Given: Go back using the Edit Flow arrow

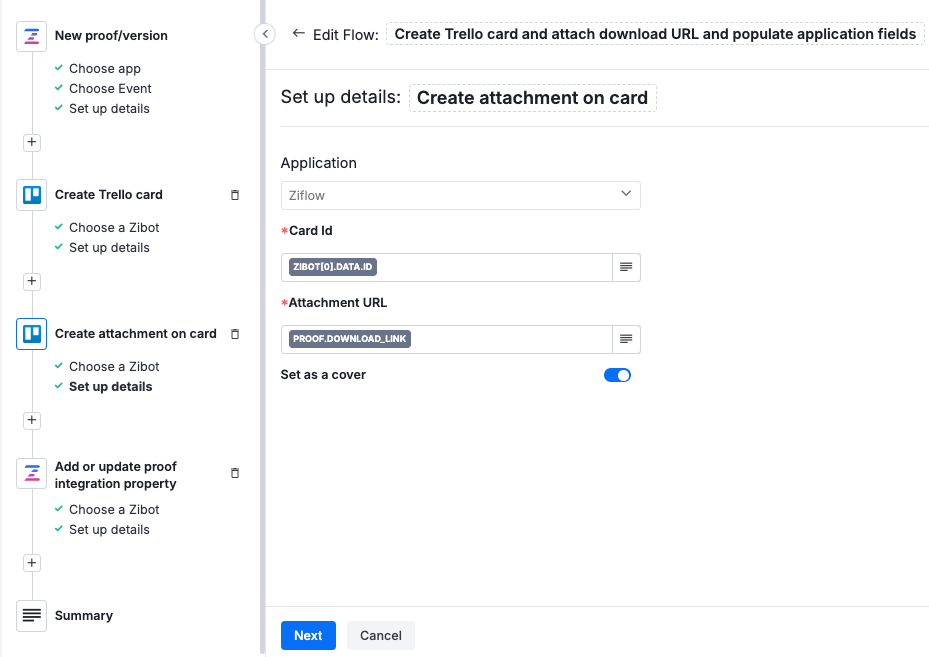Looking at the screenshot, I should 299,34.
